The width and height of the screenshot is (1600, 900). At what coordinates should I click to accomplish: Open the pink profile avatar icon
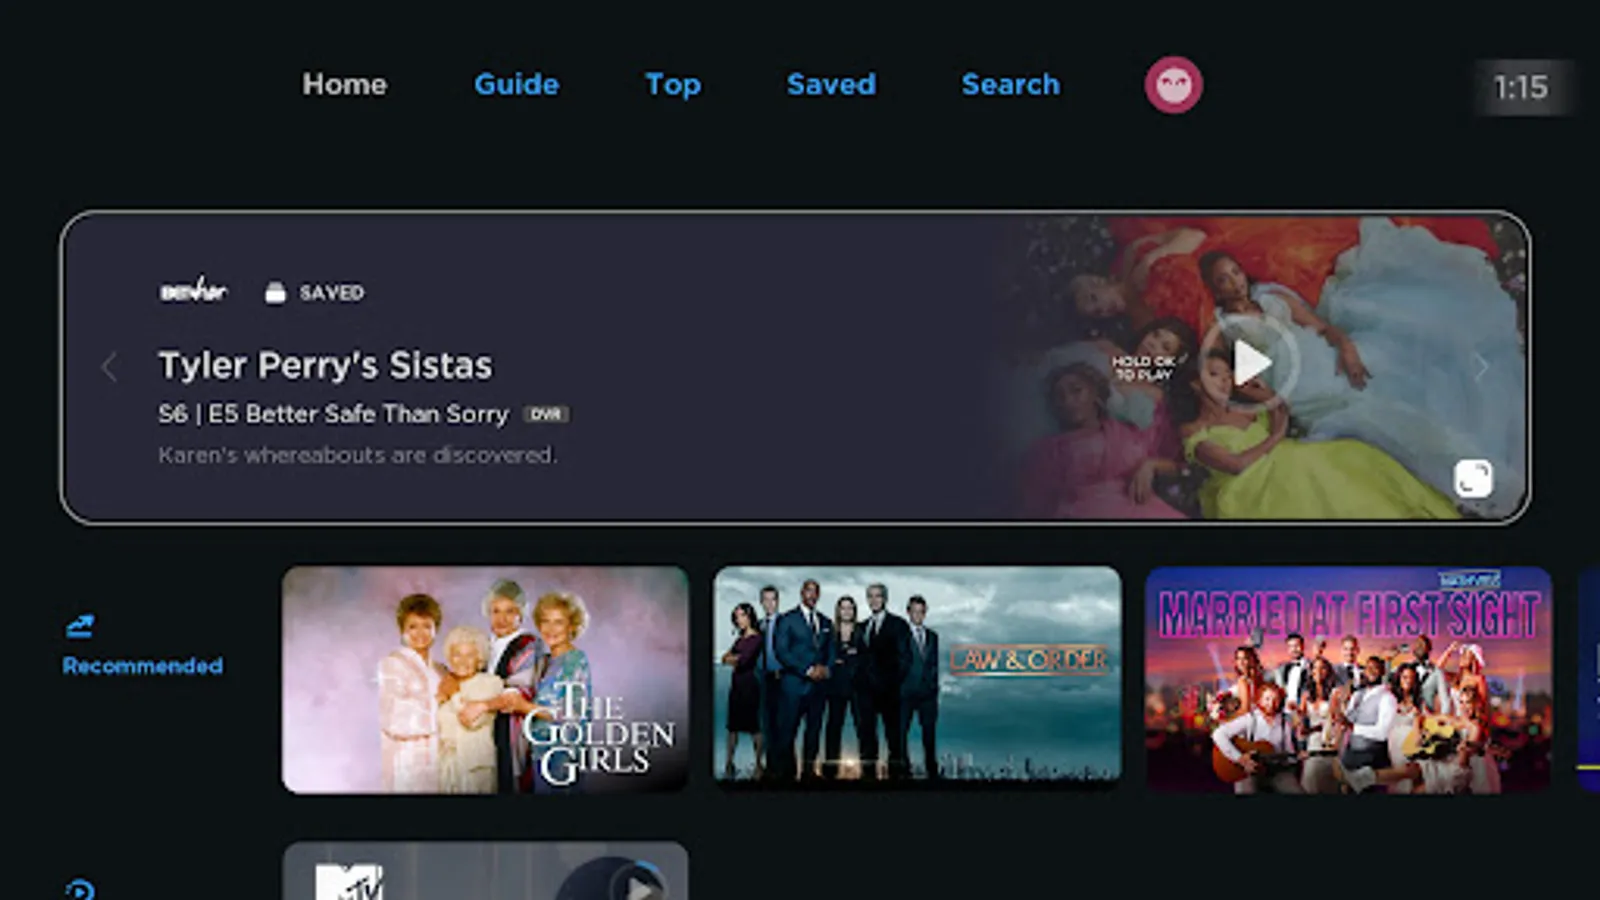click(1173, 85)
